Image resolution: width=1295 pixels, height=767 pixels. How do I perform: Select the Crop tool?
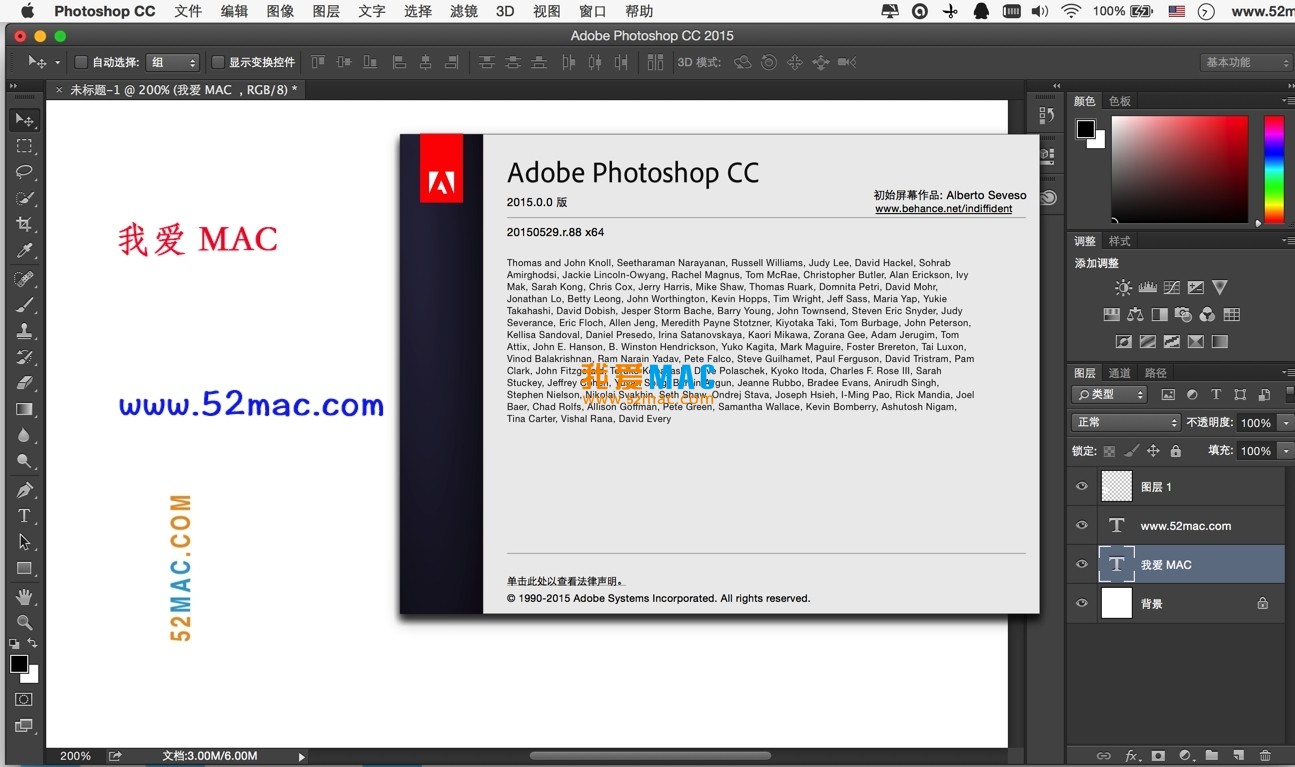(24, 224)
